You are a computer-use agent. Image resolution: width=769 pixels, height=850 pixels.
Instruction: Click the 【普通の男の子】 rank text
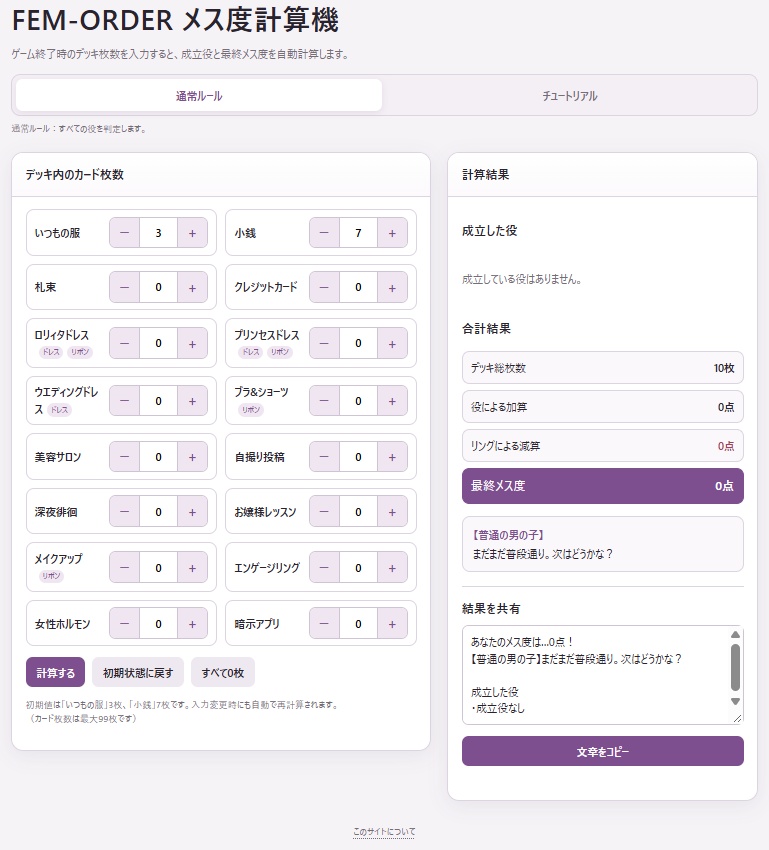point(508,535)
